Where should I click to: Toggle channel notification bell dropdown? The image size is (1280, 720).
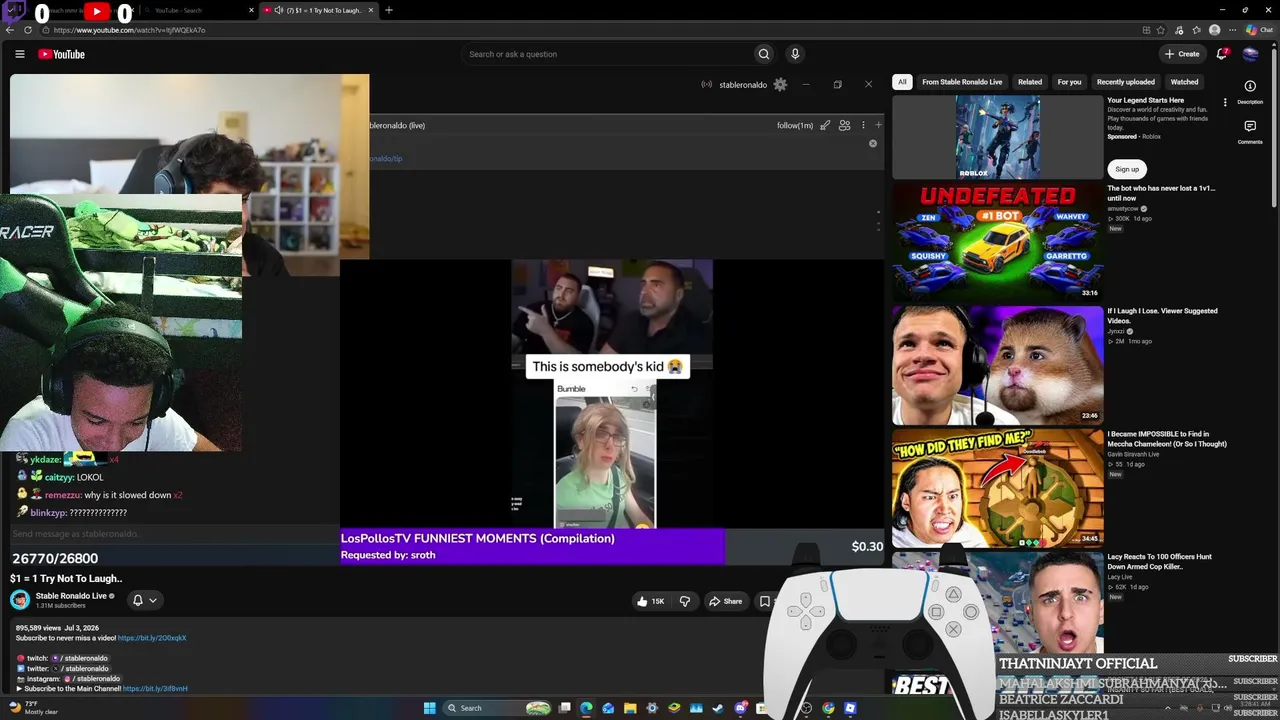(145, 600)
